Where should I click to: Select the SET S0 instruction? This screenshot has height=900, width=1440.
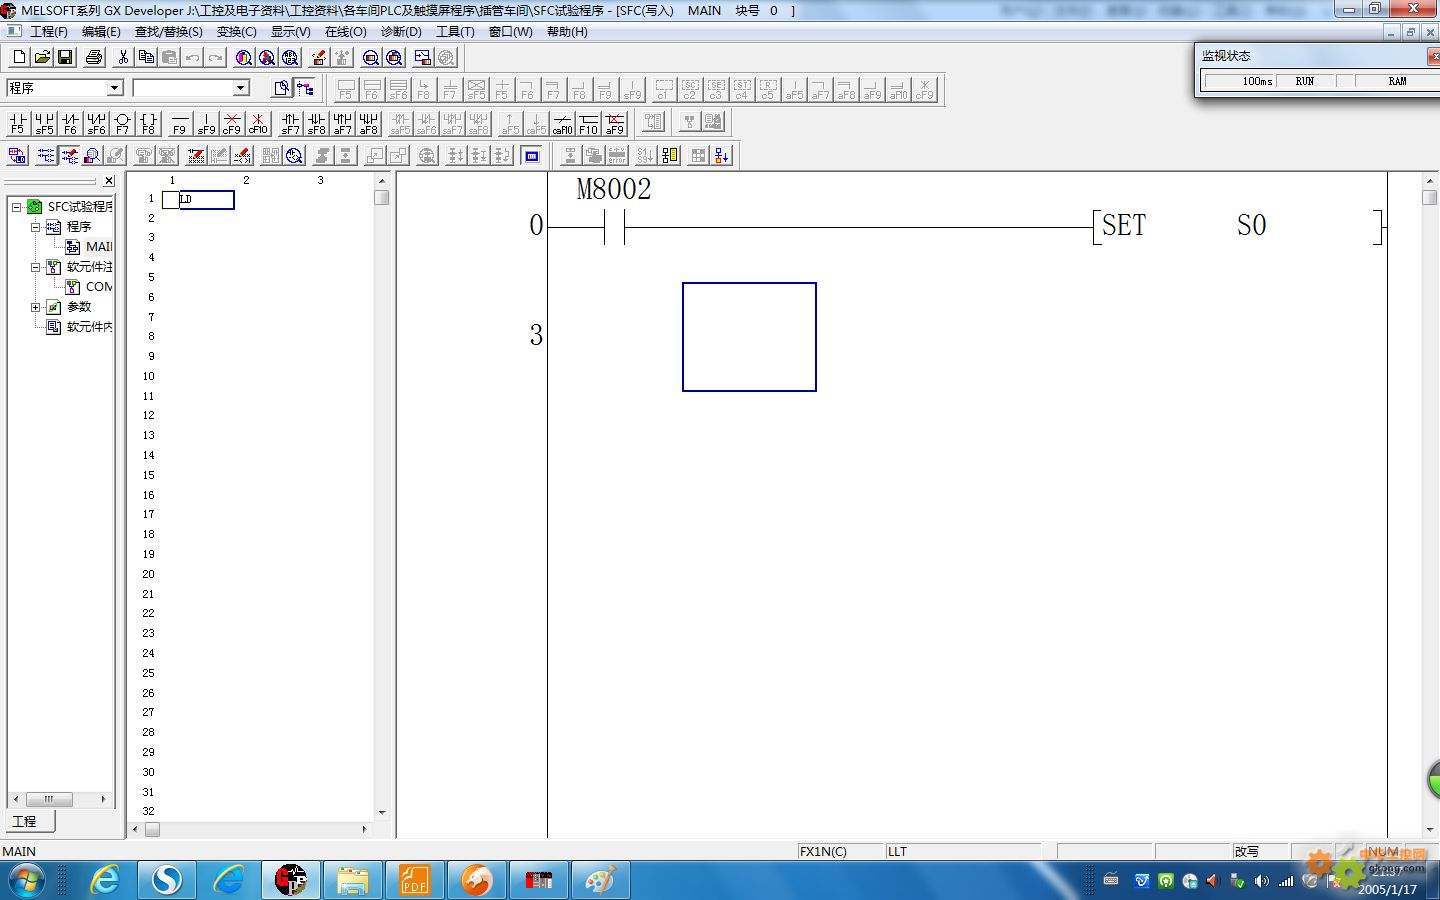1237,226
